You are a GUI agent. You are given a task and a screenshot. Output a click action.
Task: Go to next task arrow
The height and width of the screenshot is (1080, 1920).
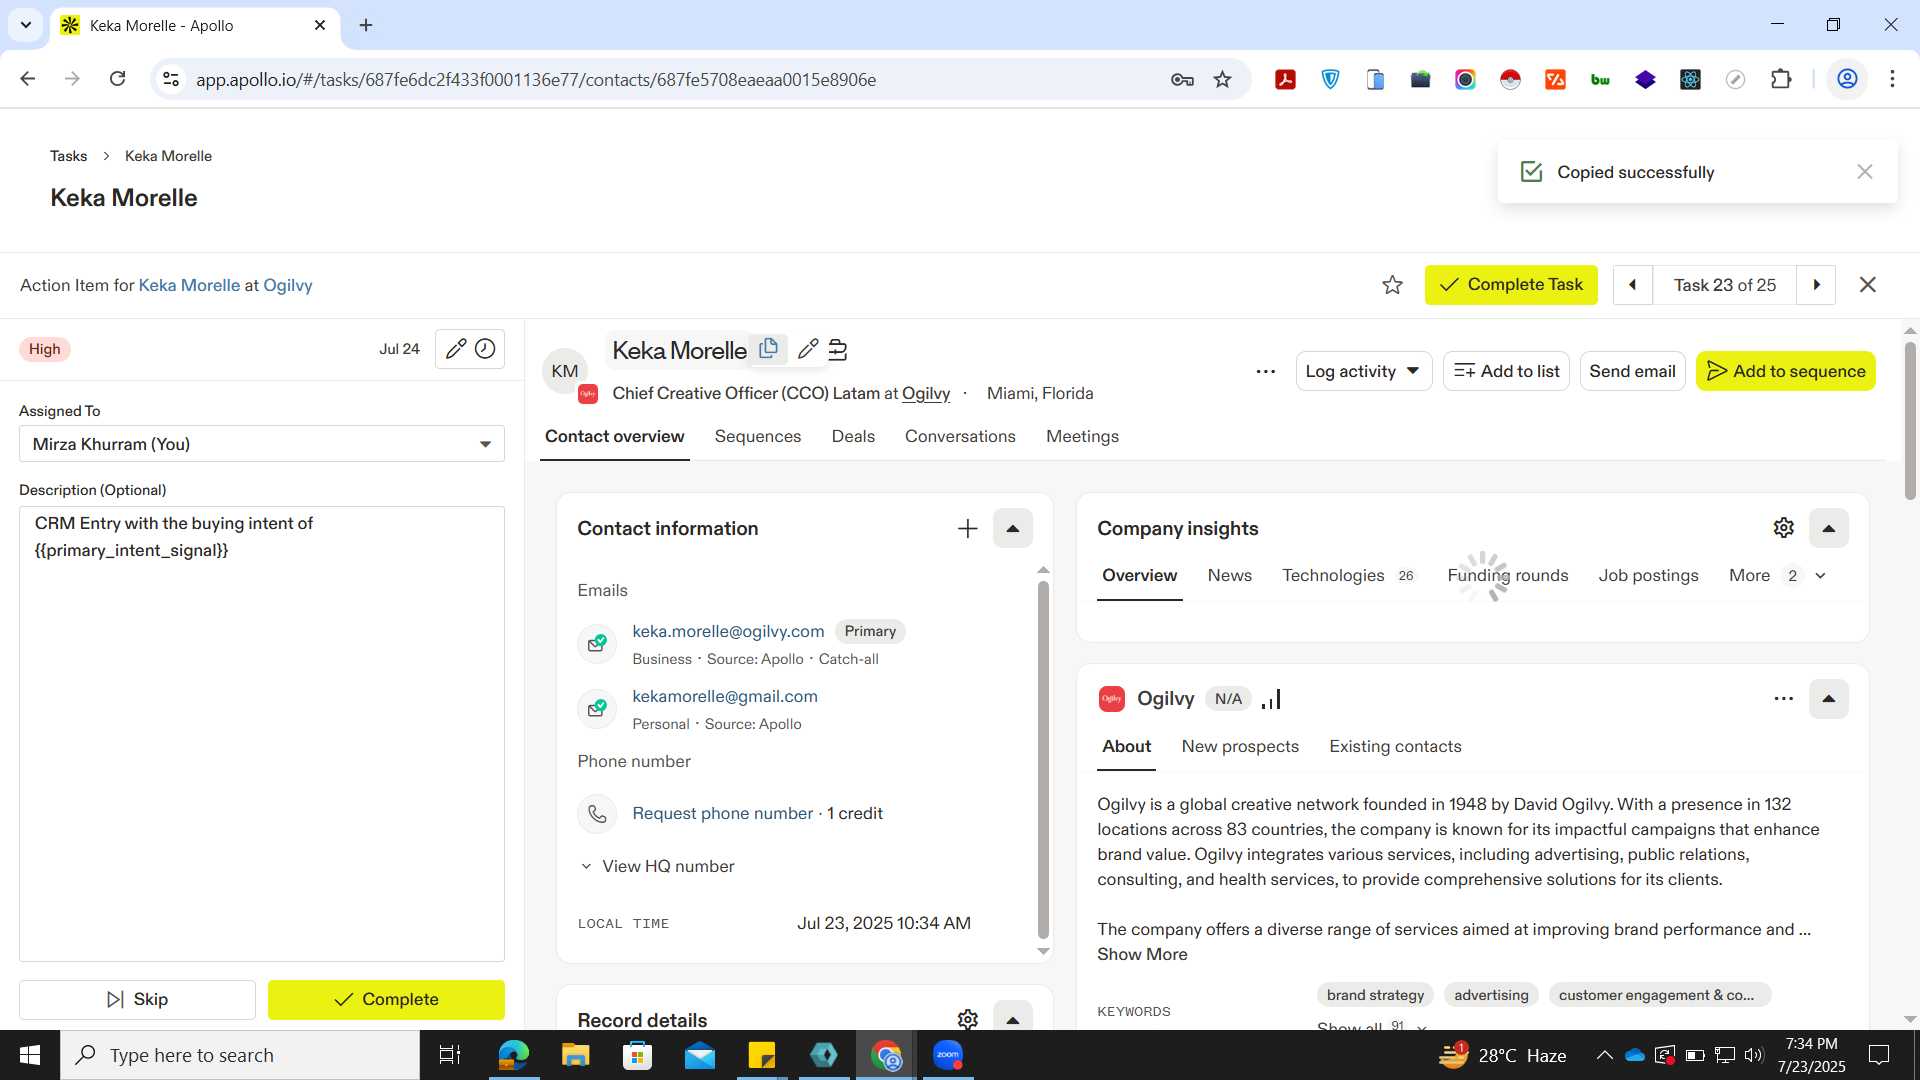coord(1816,285)
